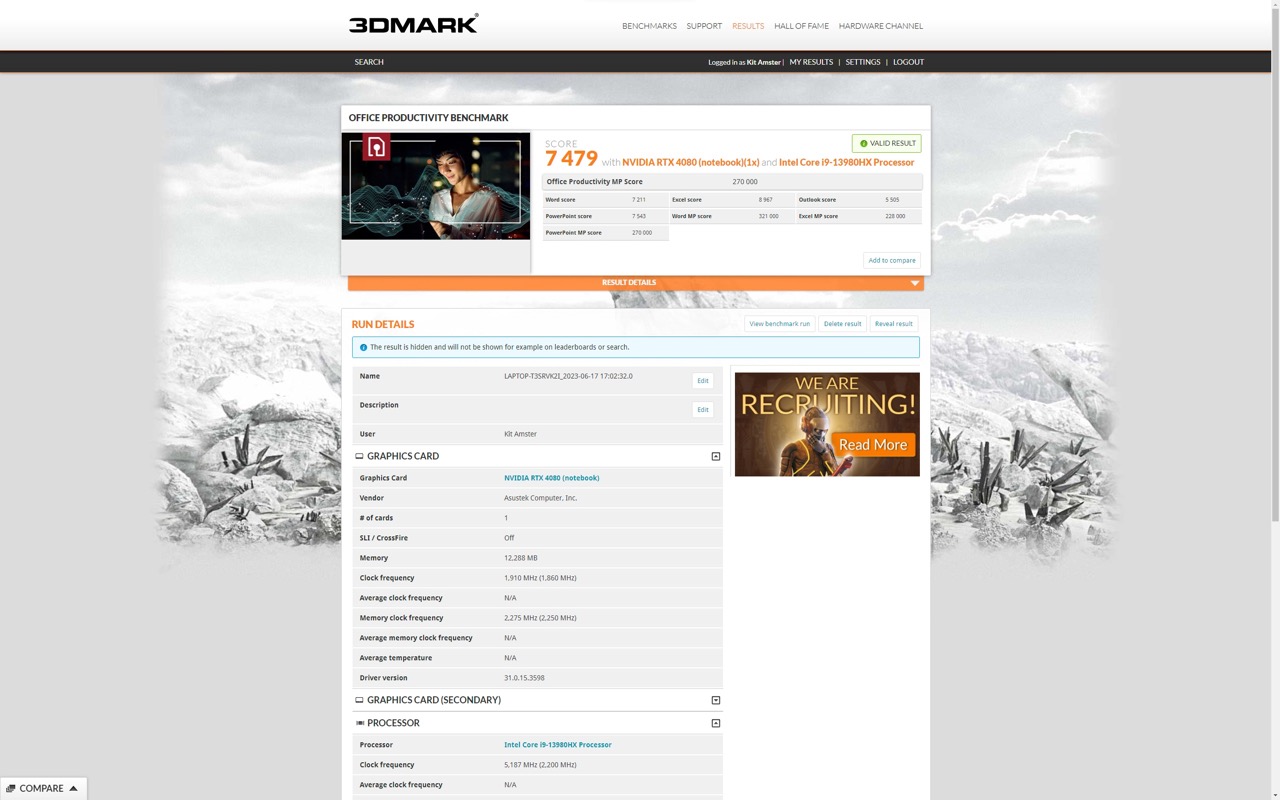Image resolution: width=1280 pixels, height=800 pixels.
Task: Open NVIDIA RTX 4080 link in the score header
Action: pos(691,162)
